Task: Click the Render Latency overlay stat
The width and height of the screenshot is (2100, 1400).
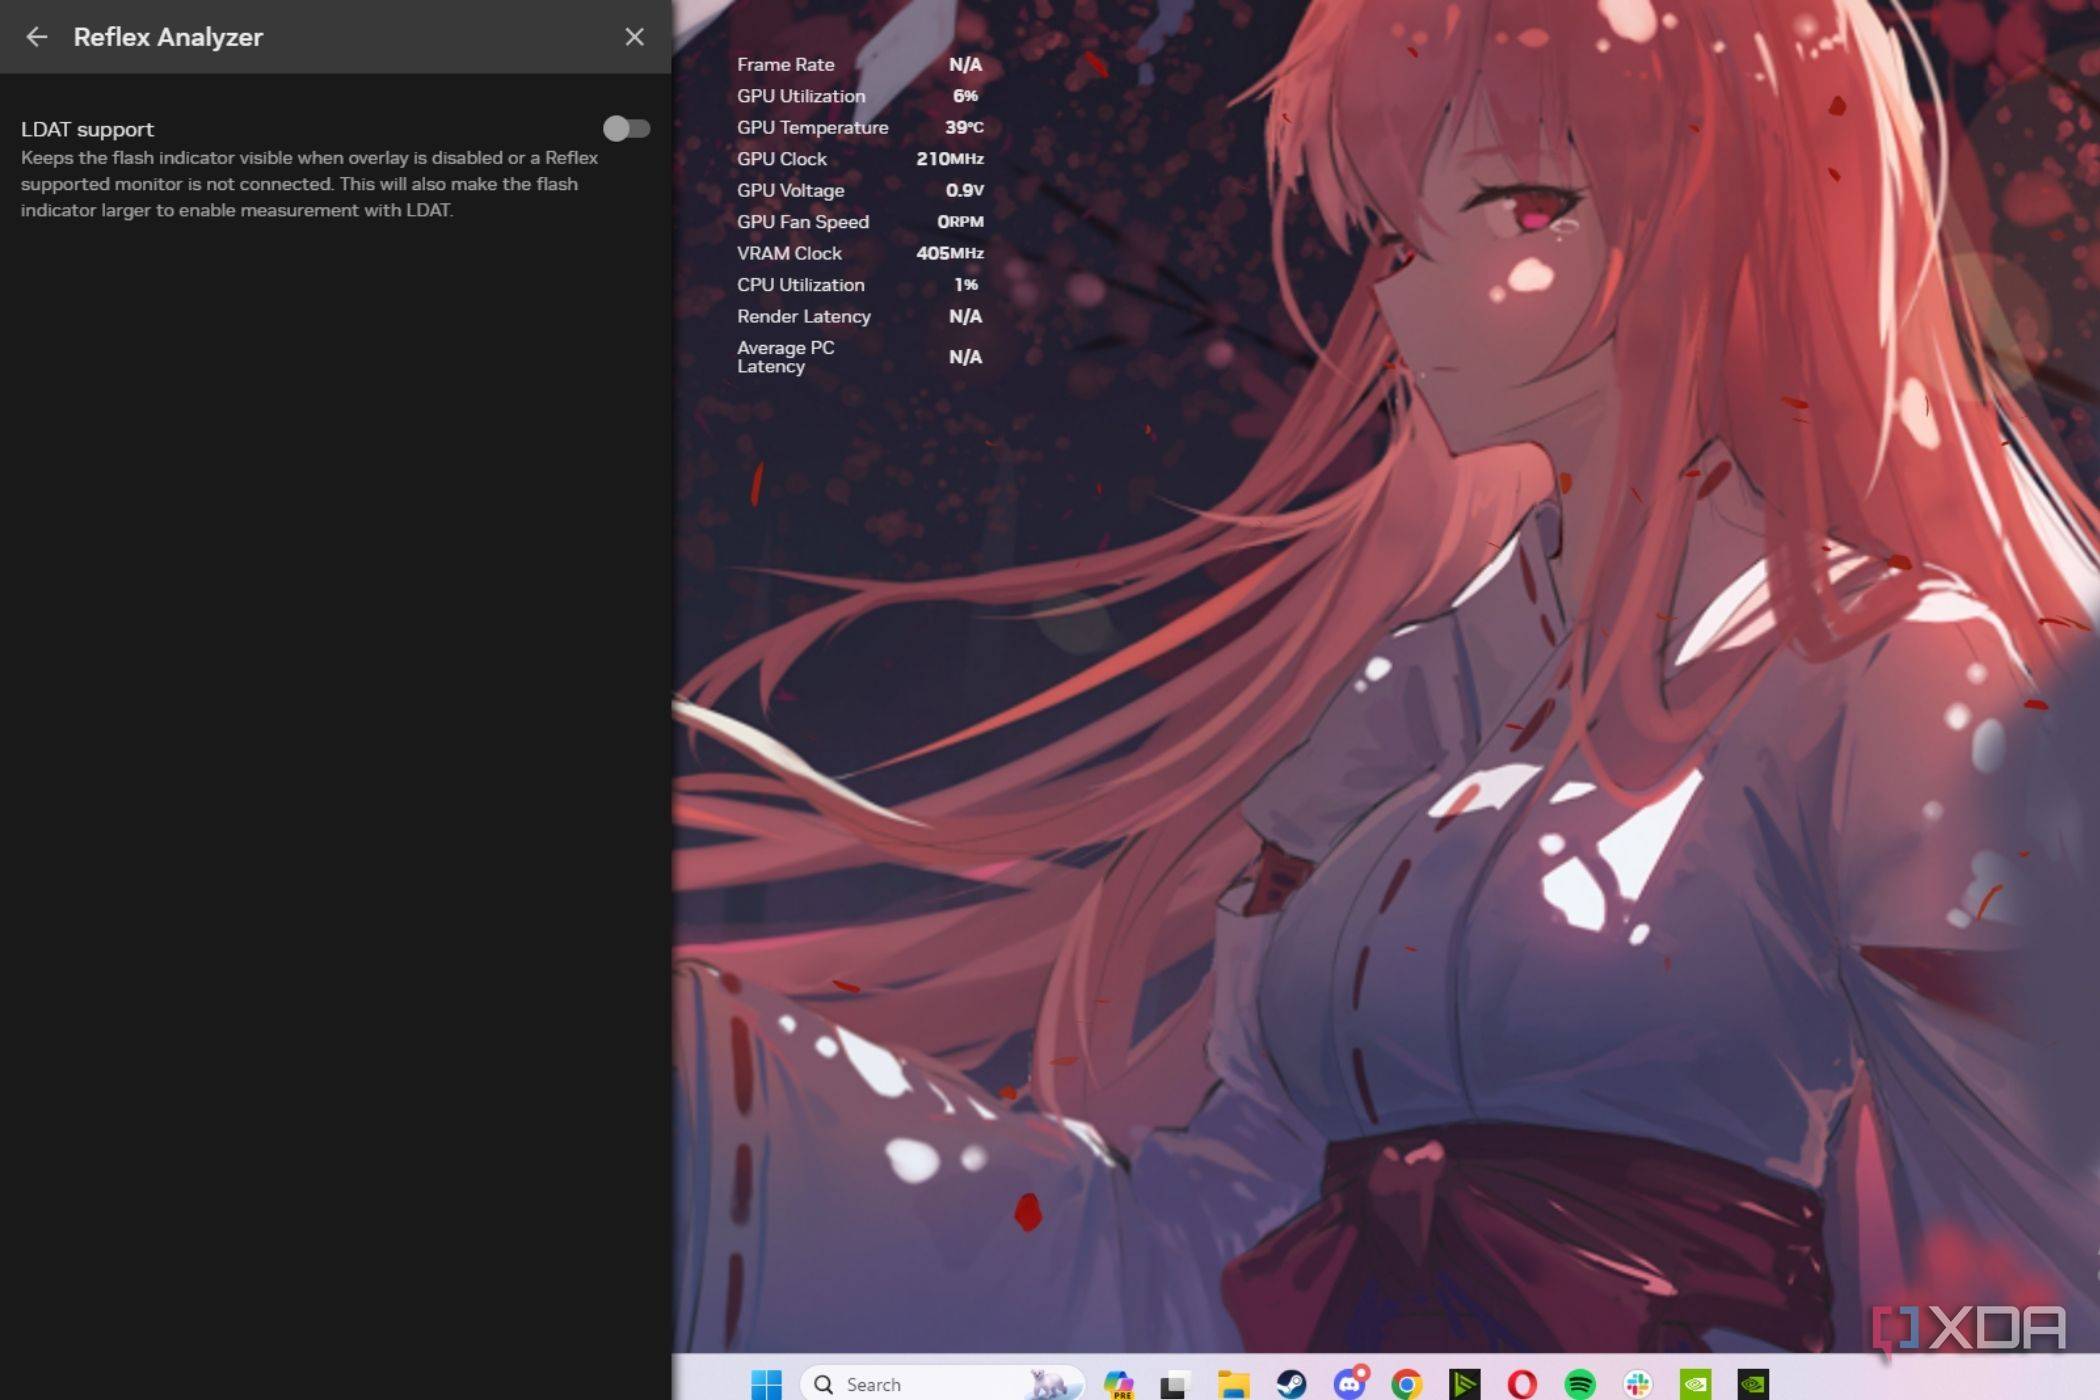Action: tap(860, 316)
